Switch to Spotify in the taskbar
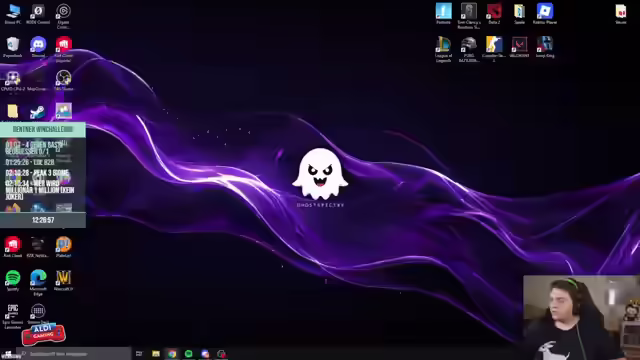This screenshot has width=640, height=360. (189, 353)
